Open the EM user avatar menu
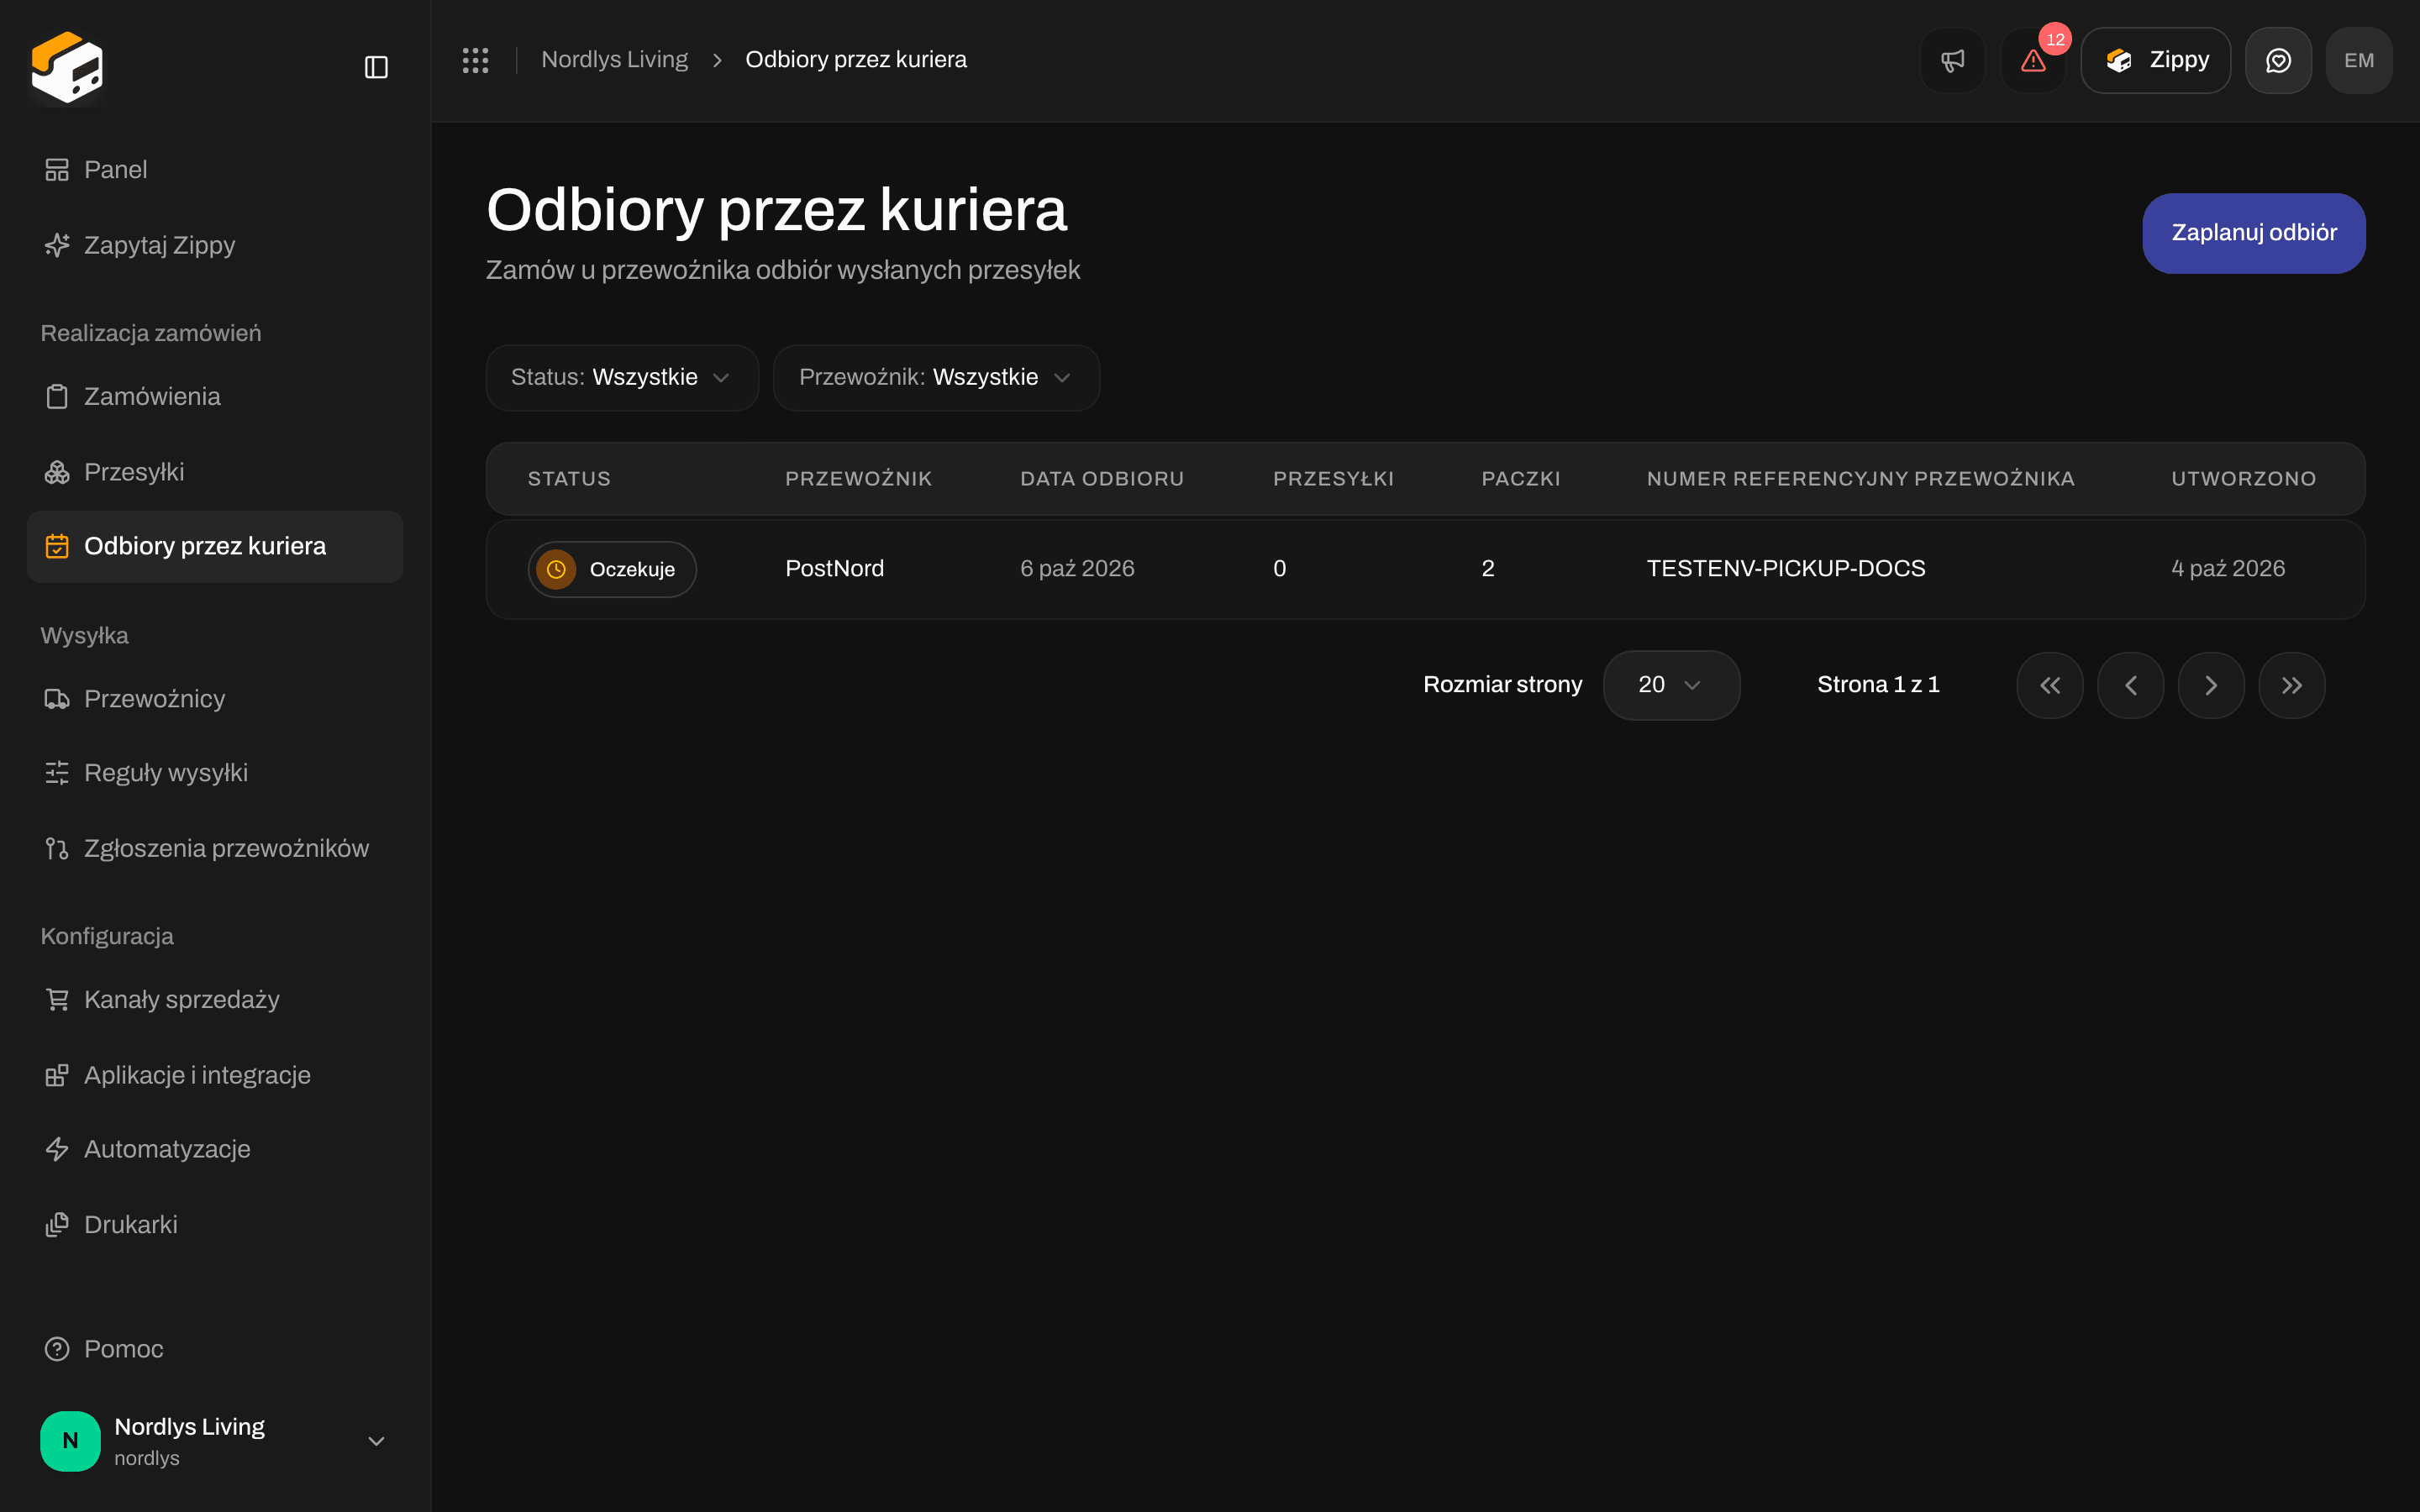 click(2359, 60)
